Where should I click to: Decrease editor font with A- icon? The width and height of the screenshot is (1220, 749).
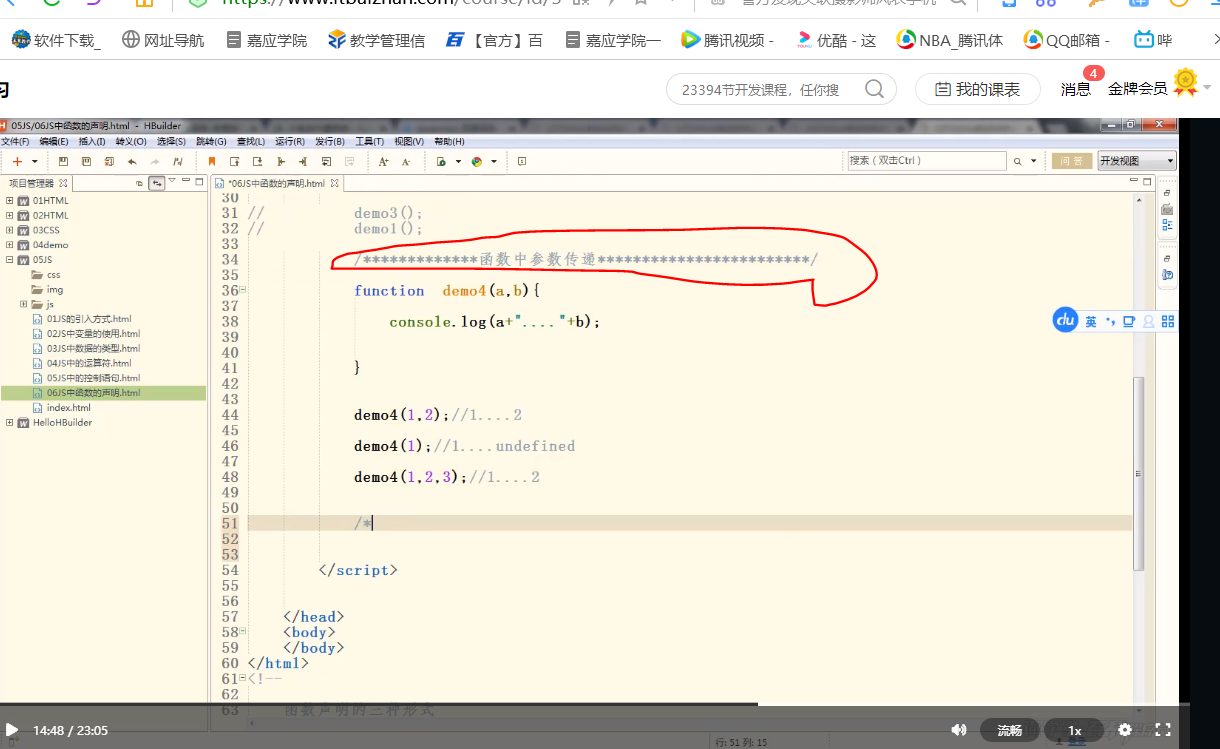405,161
